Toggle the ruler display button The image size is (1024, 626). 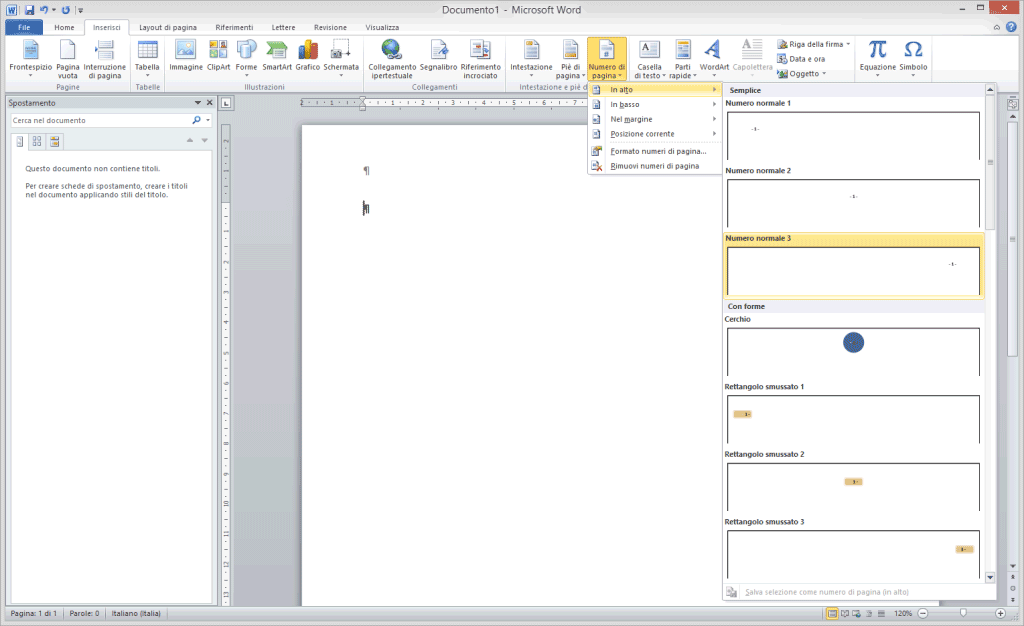[x=1012, y=104]
